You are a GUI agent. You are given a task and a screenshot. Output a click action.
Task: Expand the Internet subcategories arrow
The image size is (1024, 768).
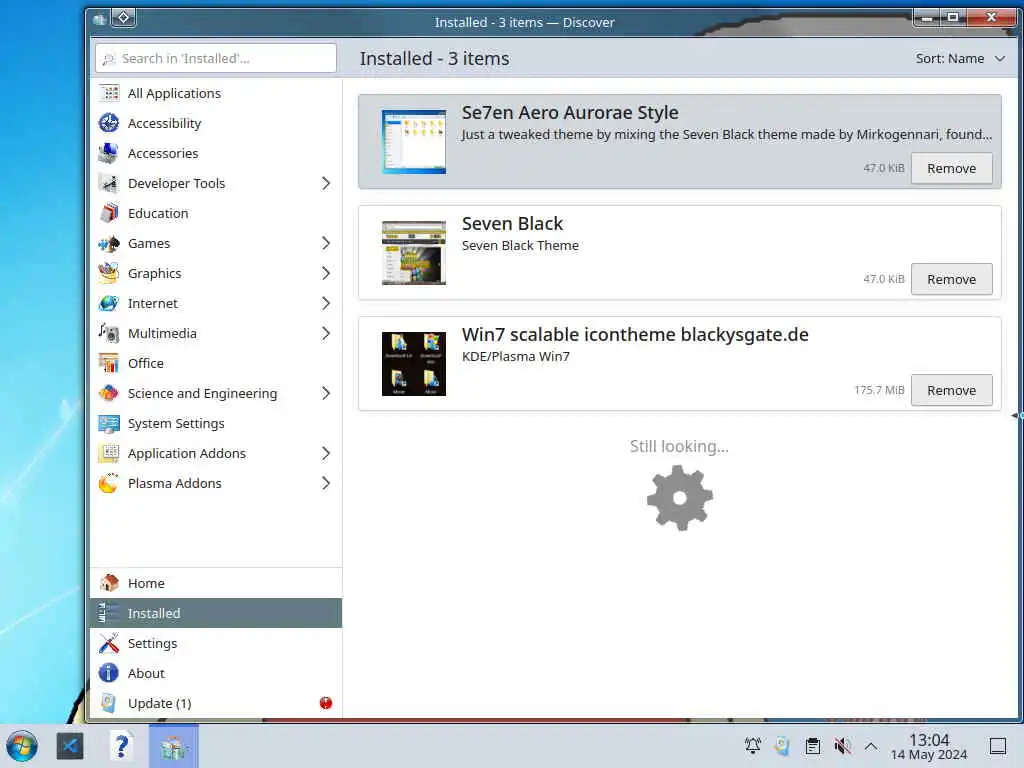click(x=326, y=304)
